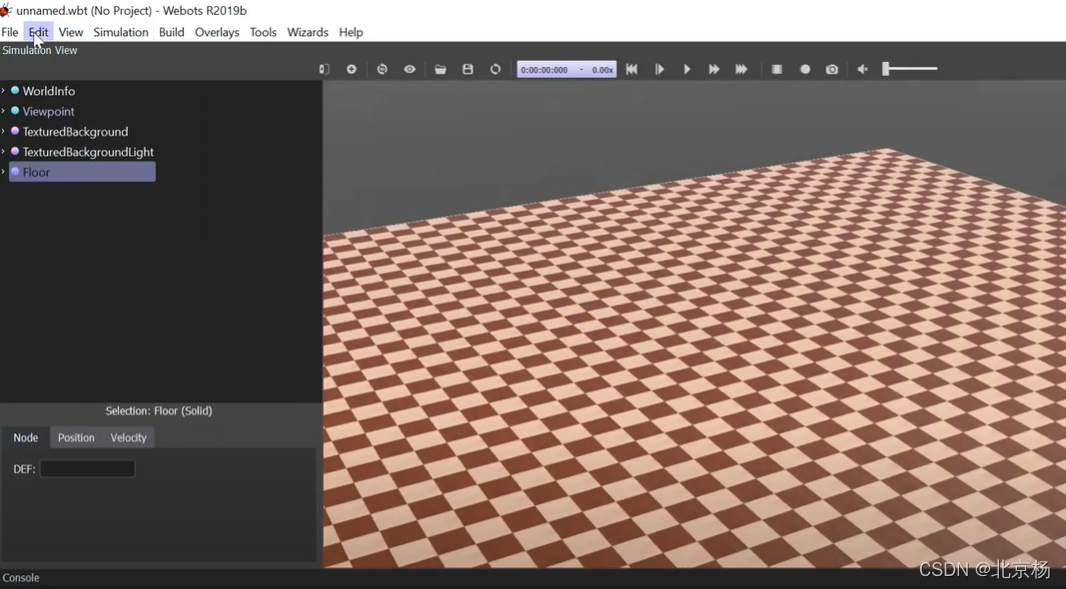Reset simulation with the rewind-to-start button
The image size is (1066, 589).
(x=632, y=69)
